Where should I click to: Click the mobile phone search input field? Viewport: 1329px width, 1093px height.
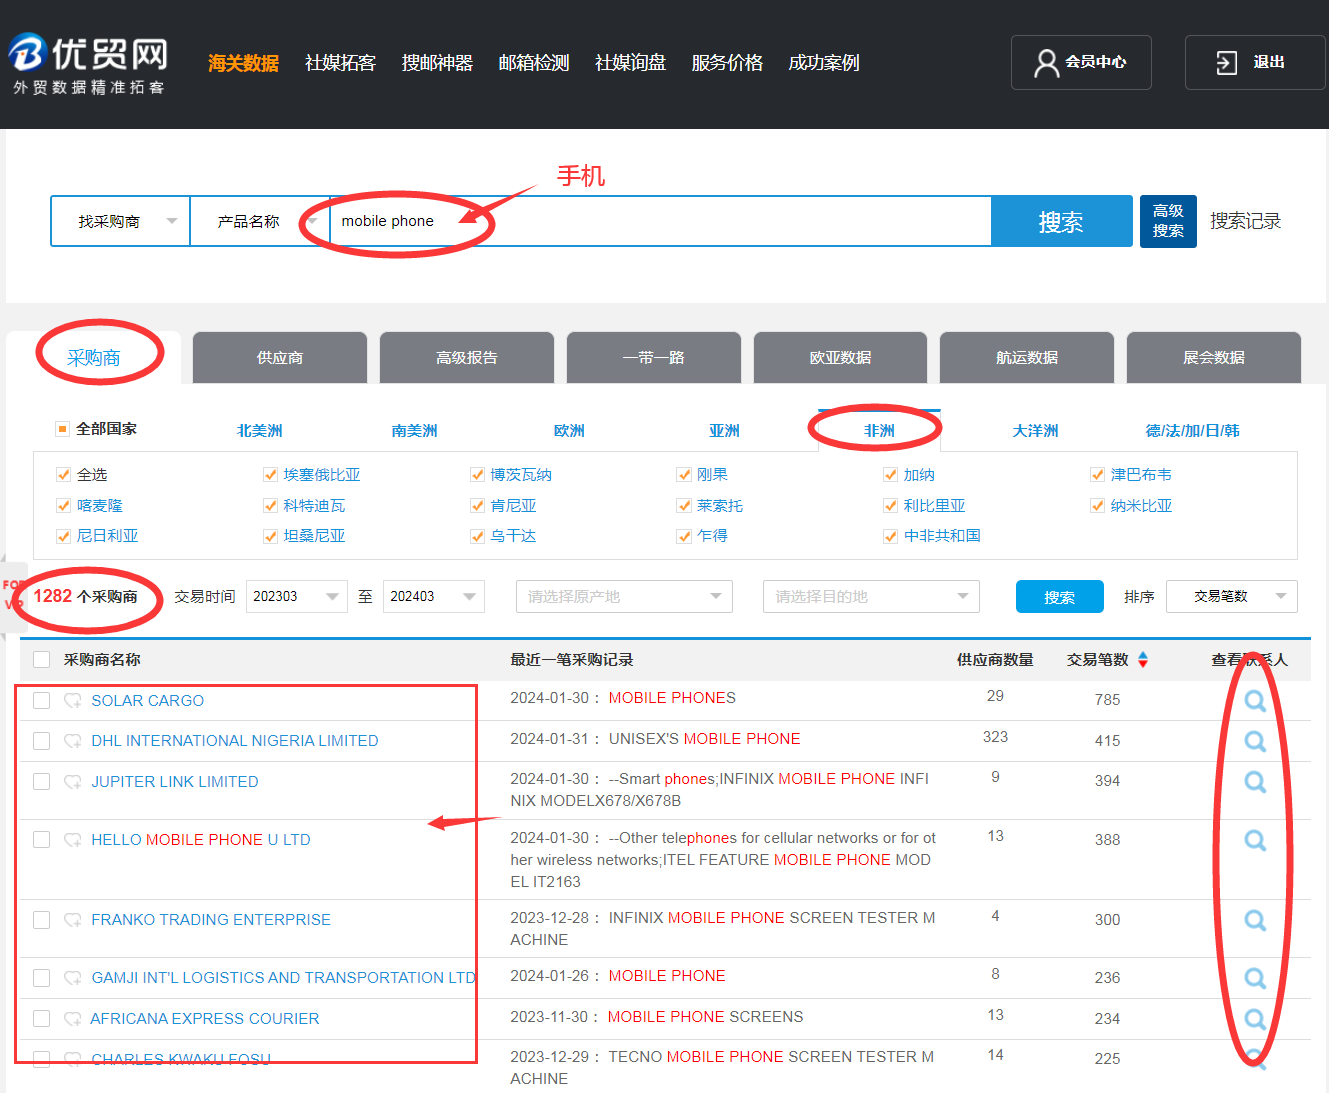pos(660,221)
